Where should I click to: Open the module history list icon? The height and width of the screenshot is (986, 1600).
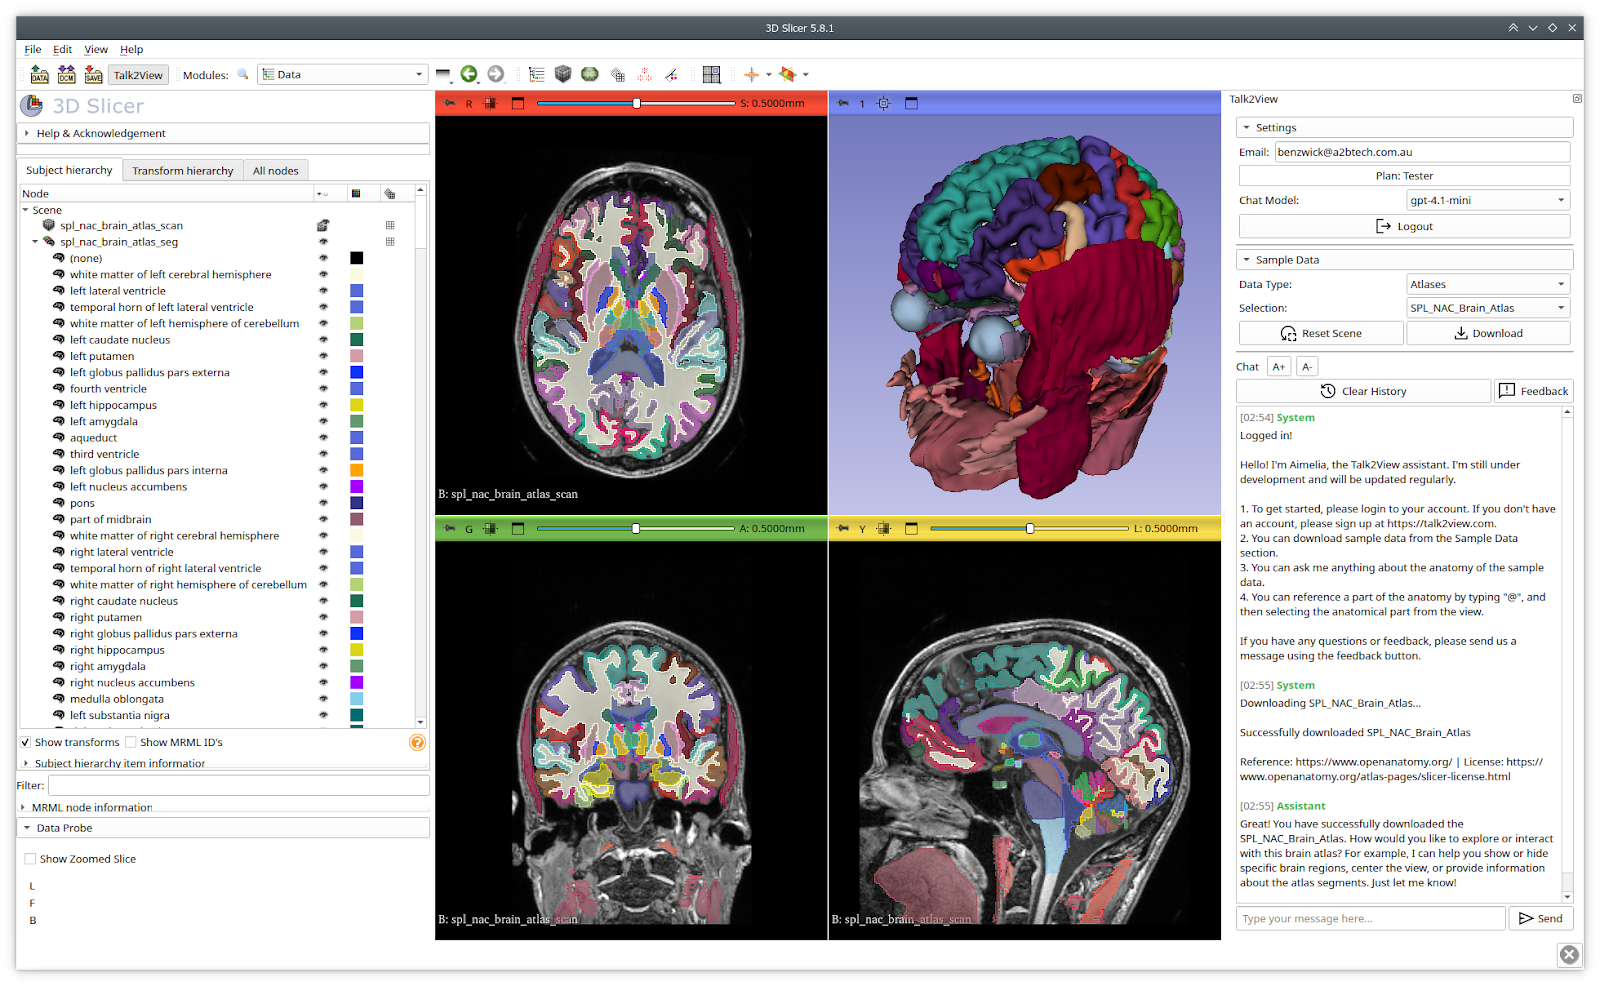click(443, 75)
